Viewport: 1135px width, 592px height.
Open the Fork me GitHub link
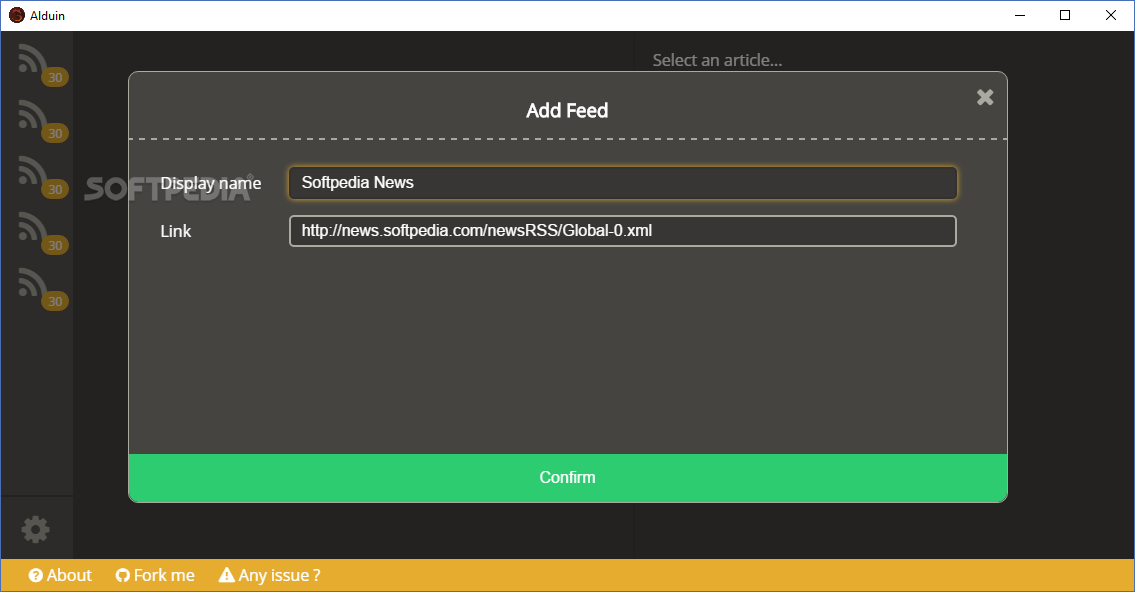pos(155,575)
